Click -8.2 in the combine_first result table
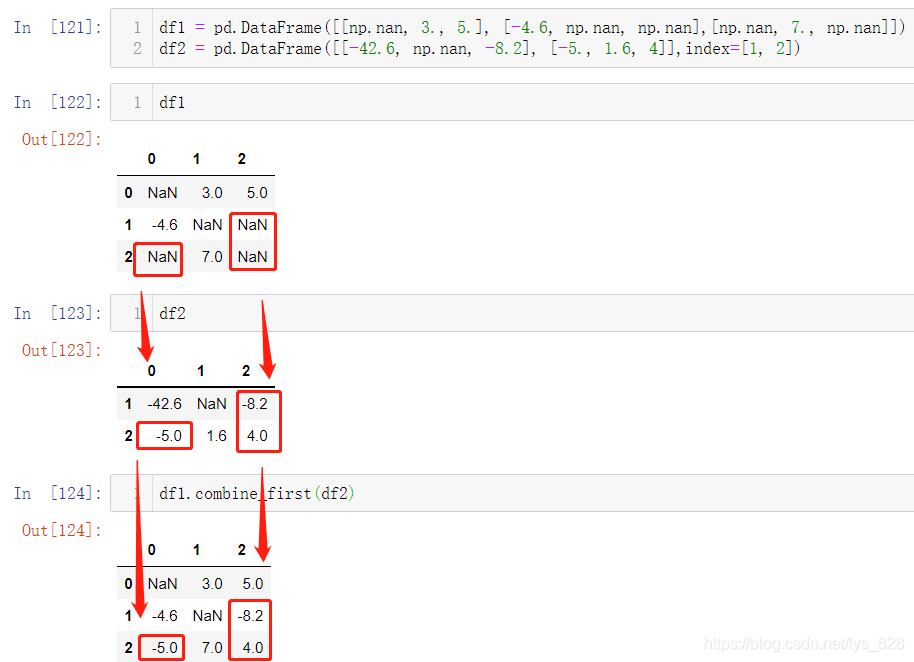Image resolution: width=914 pixels, height=662 pixels. pos(251,616)
